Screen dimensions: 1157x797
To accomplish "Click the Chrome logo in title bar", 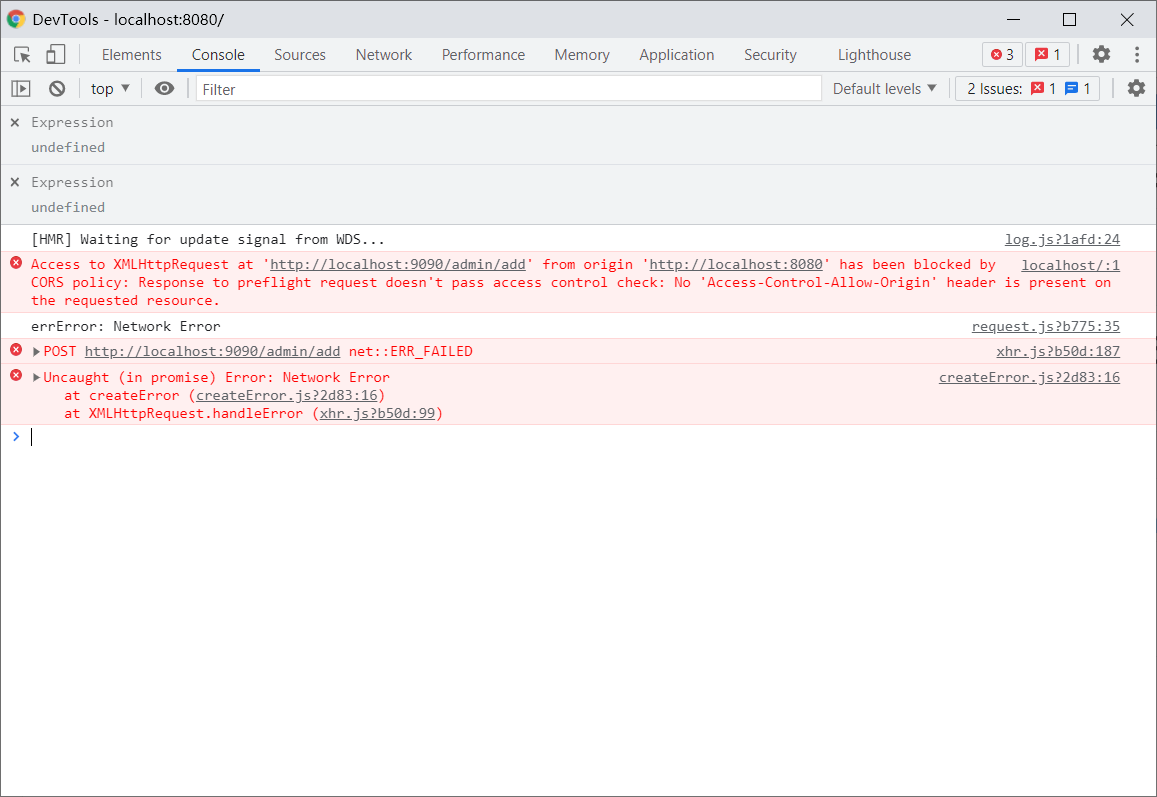I will click(15, 19).
